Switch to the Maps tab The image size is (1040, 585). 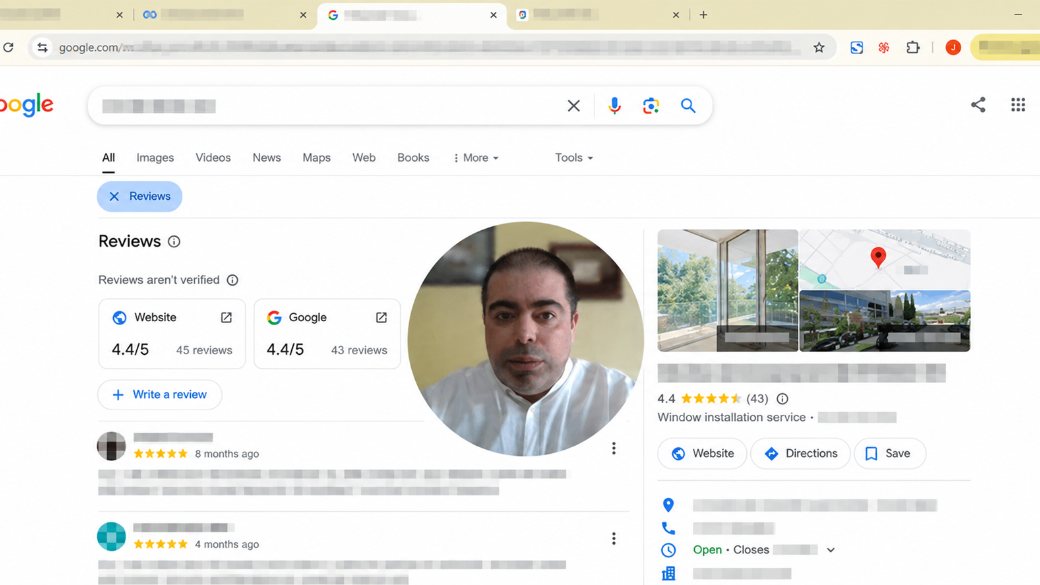point(316,158)
